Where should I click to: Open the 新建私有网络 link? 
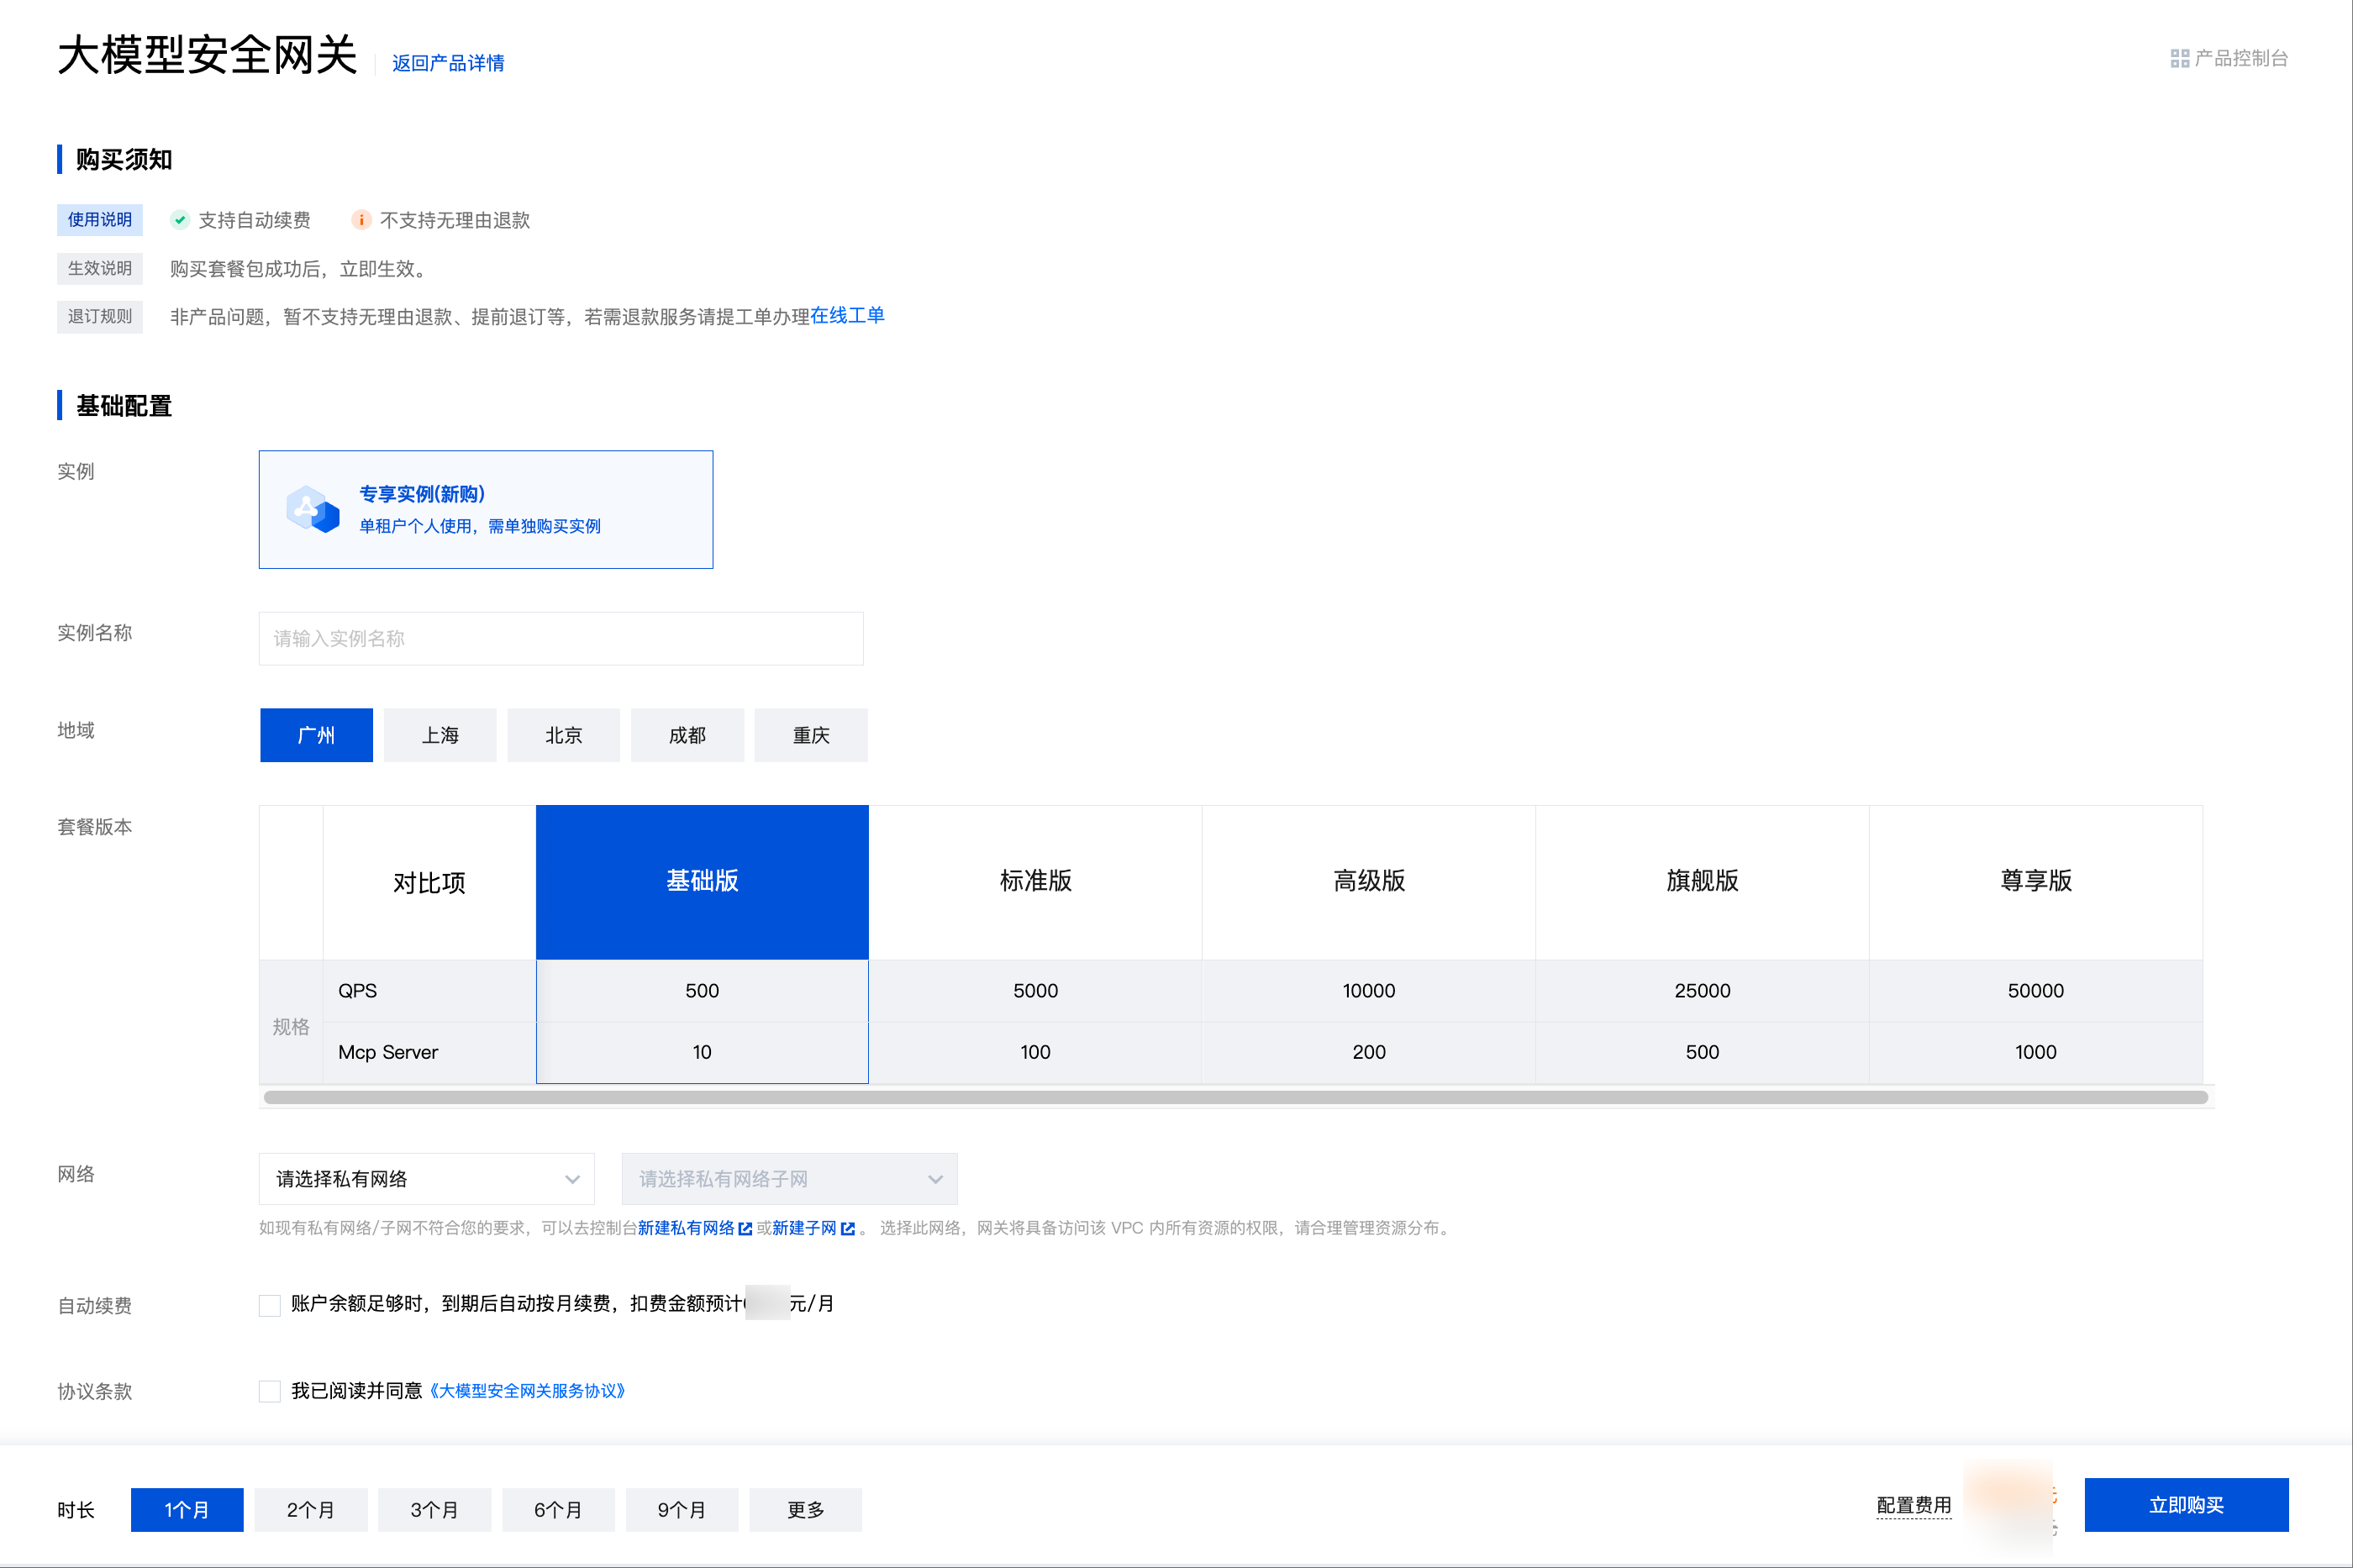pyautogui.click(x=686, y=1228)
